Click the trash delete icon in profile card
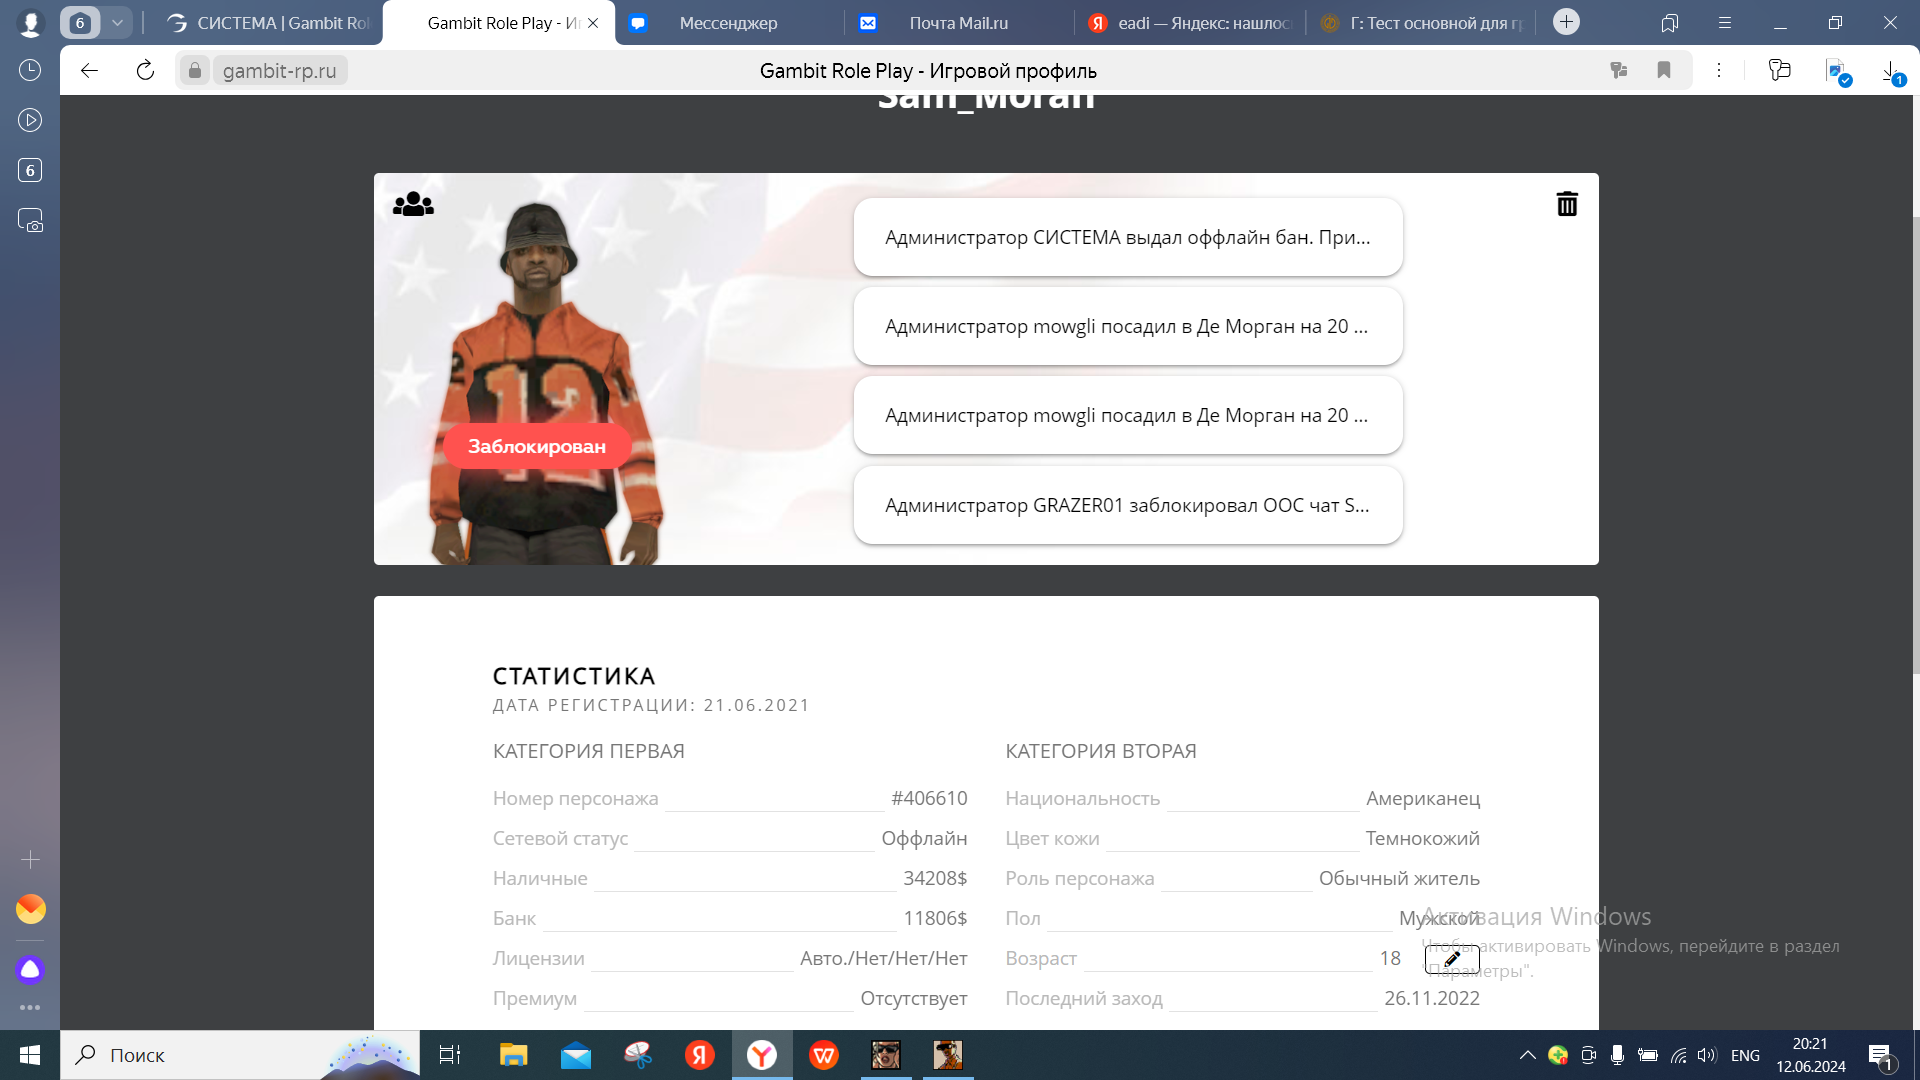 pyautogui.click(x=1567, y=204)
